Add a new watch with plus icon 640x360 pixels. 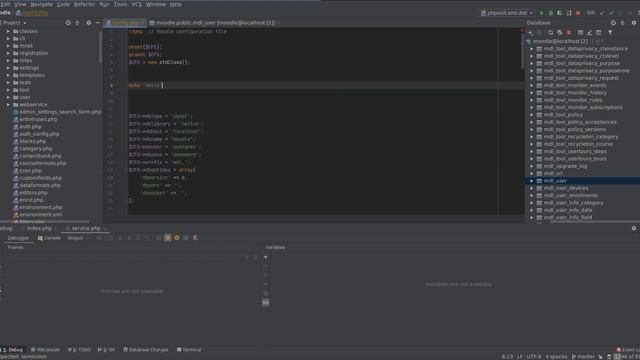[266, 257]
